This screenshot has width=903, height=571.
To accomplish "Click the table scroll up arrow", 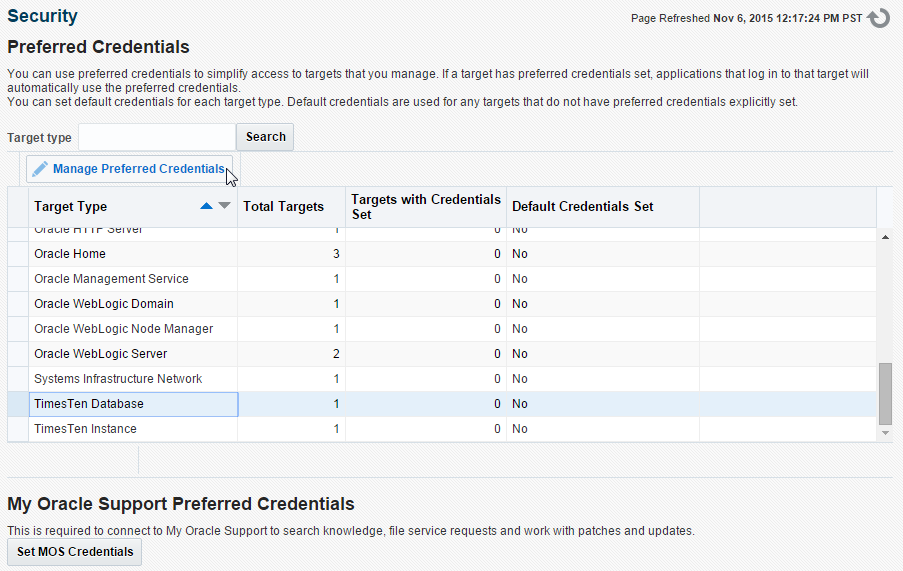I will pyautogui.click(x=884, y=237).
